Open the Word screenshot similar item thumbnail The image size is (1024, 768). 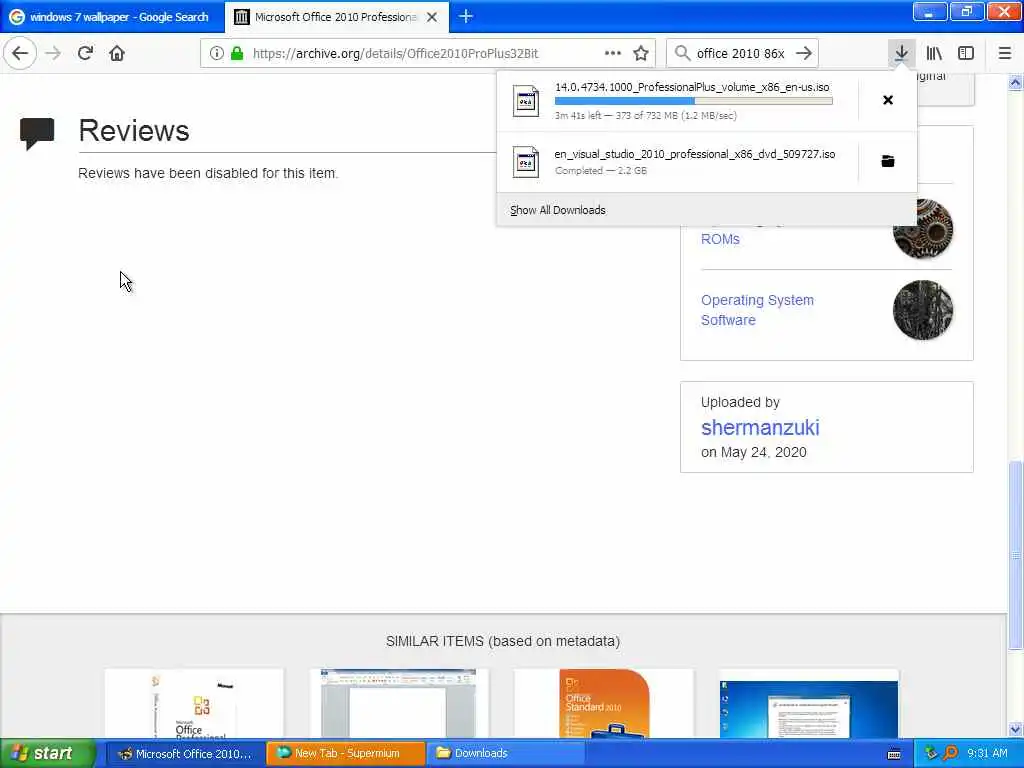[x=399, y=703]
